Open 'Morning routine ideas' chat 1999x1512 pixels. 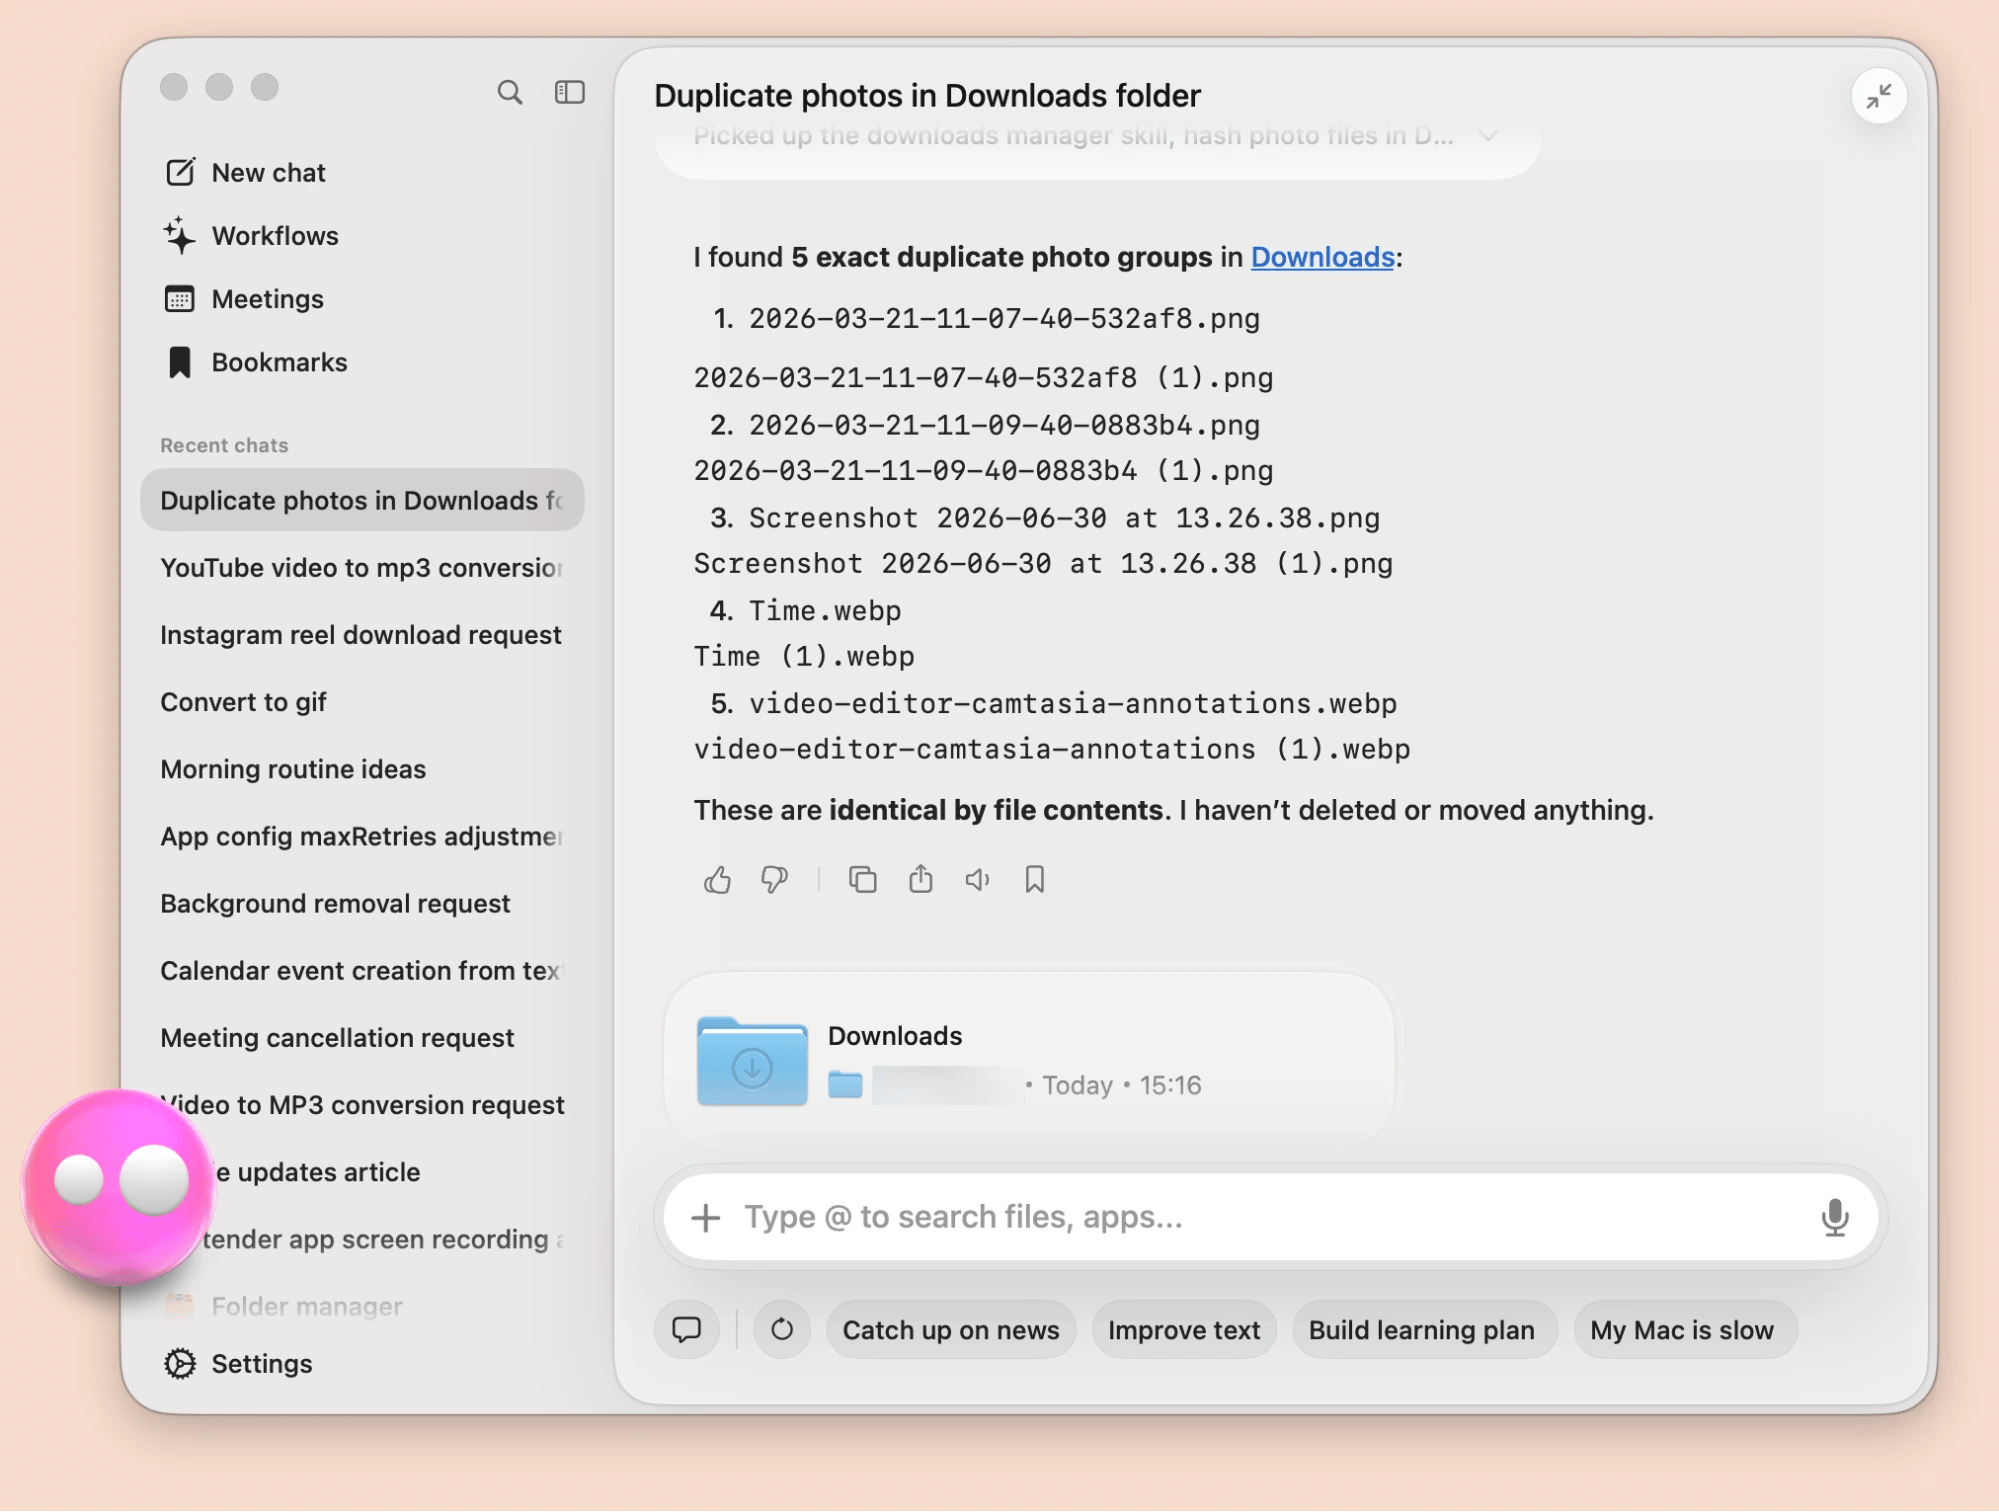click(362, 769)
